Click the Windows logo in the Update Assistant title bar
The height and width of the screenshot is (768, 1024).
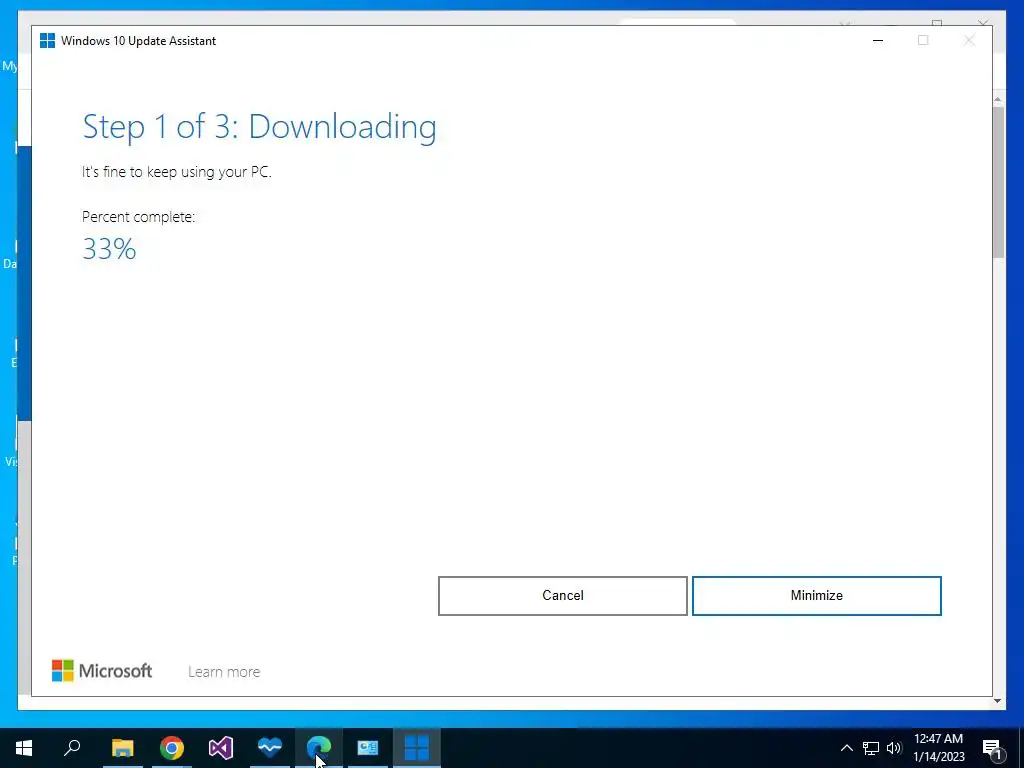coord(47,40)
